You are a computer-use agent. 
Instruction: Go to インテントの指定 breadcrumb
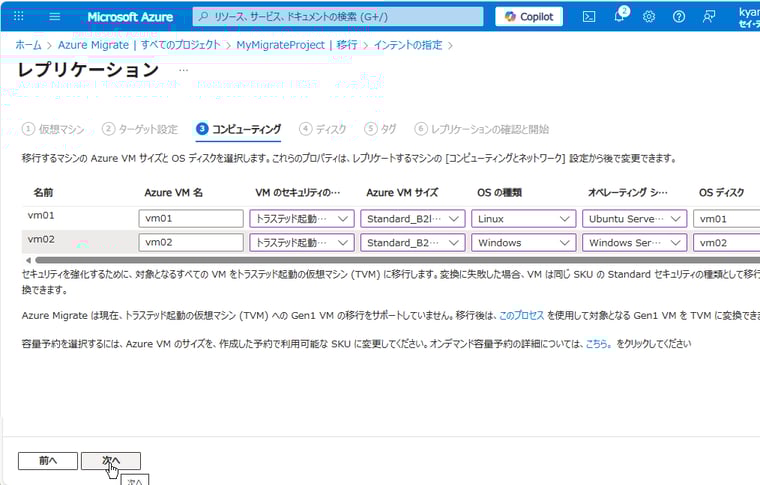(x=408, y=45)
